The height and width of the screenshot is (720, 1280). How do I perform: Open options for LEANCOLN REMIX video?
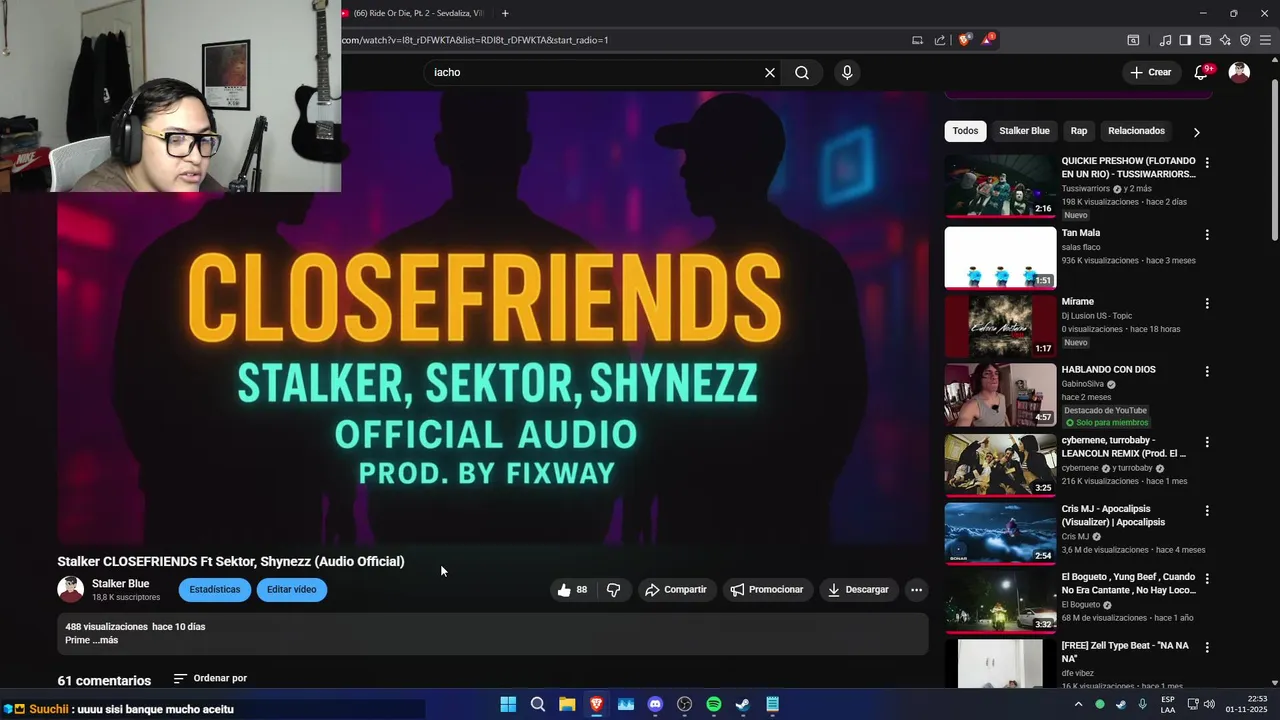1207,441
